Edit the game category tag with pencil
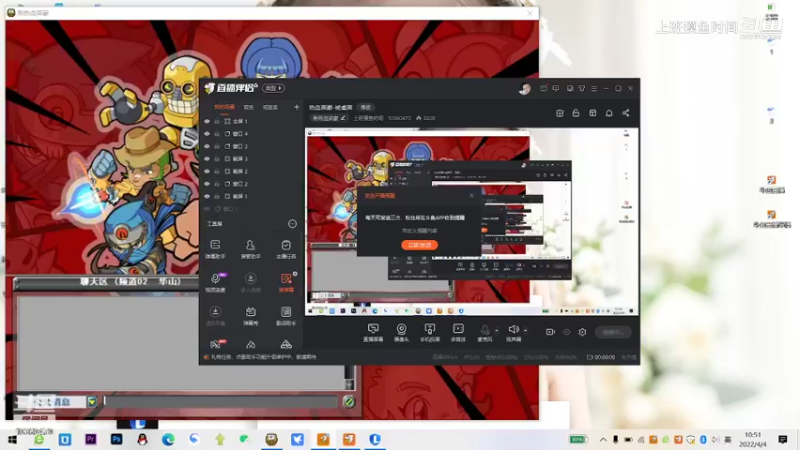This screenshot has height=450, width=800. point(329,118)
